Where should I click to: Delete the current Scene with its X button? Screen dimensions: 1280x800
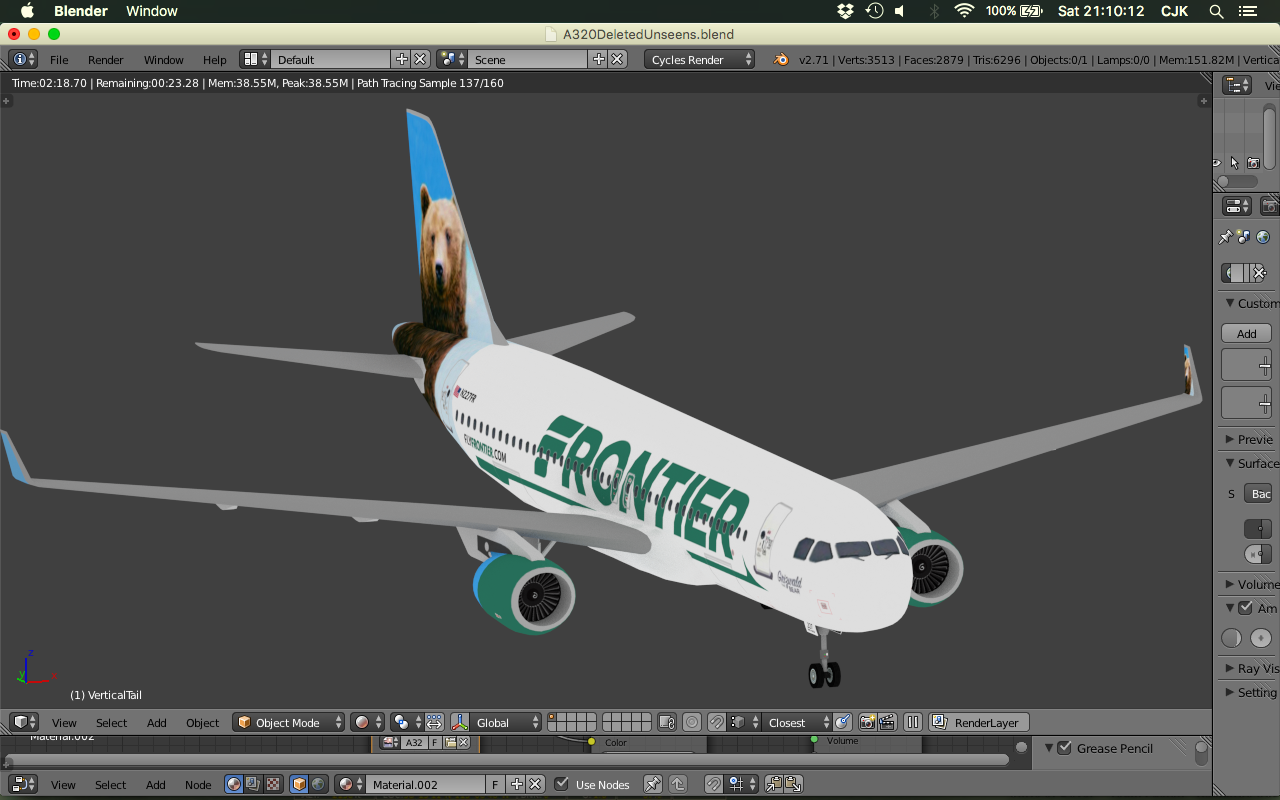pyautogui.click(x=617, y=60)
